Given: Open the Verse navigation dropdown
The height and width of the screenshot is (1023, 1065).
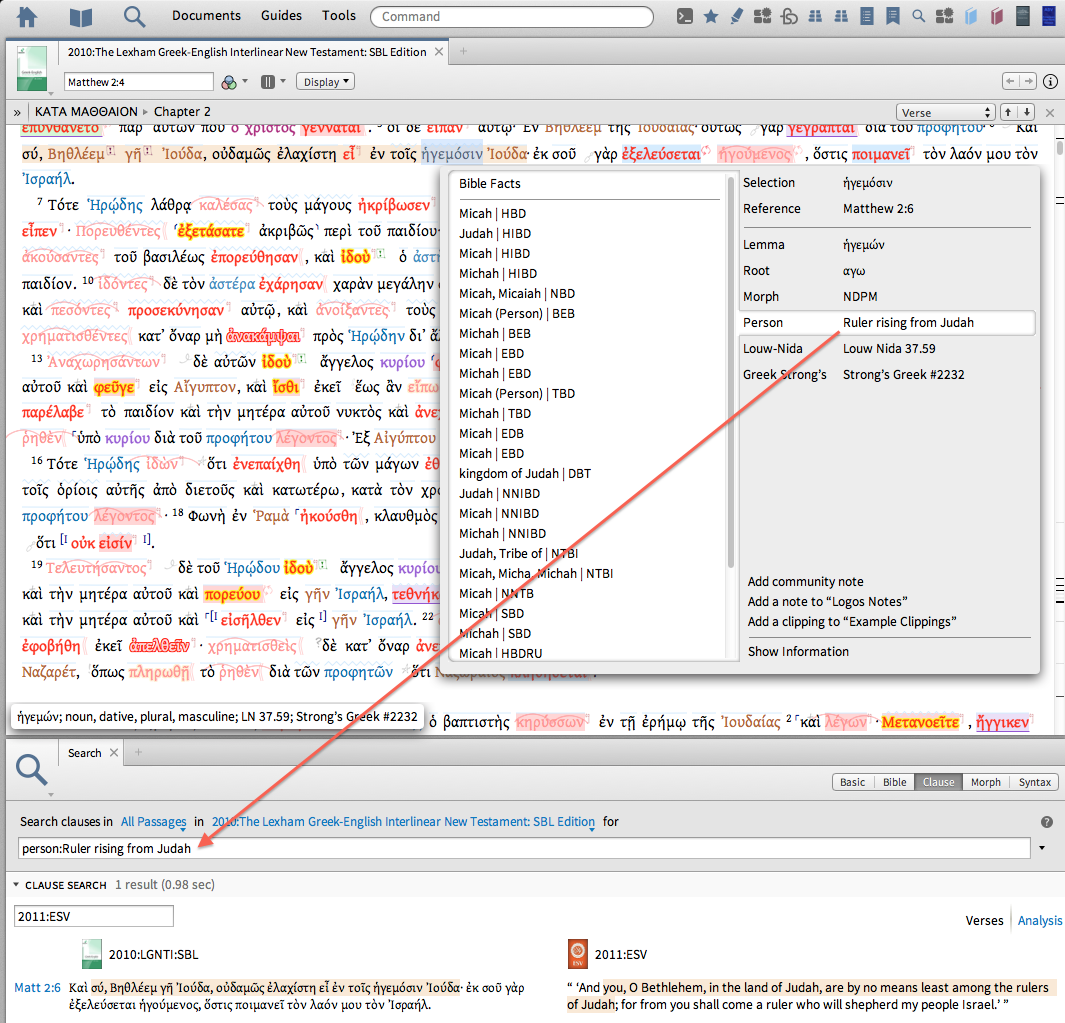Looking at the screenshot, I should (x=946, y=112).
